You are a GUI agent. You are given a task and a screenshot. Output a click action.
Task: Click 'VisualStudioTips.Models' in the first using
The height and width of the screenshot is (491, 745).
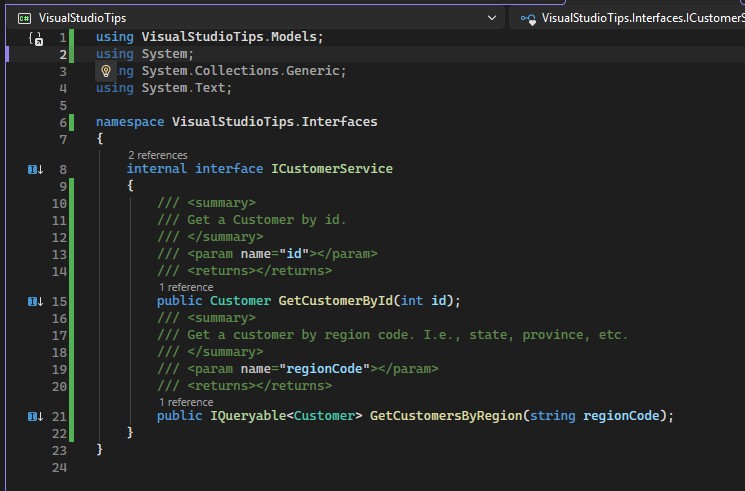click(229, 37)
